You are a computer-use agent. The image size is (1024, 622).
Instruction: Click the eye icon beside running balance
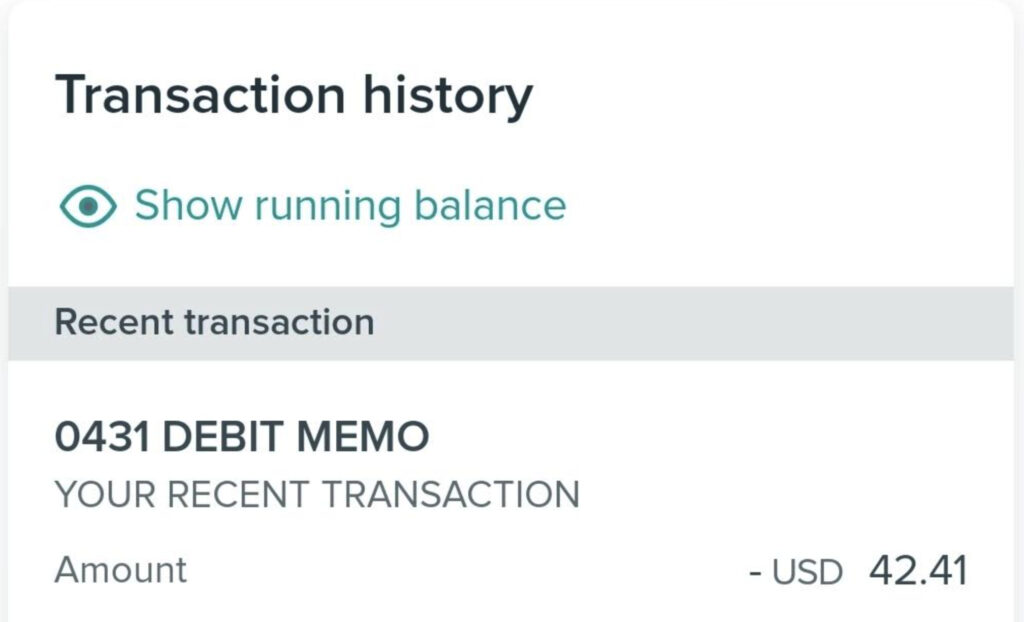[88, 206]
